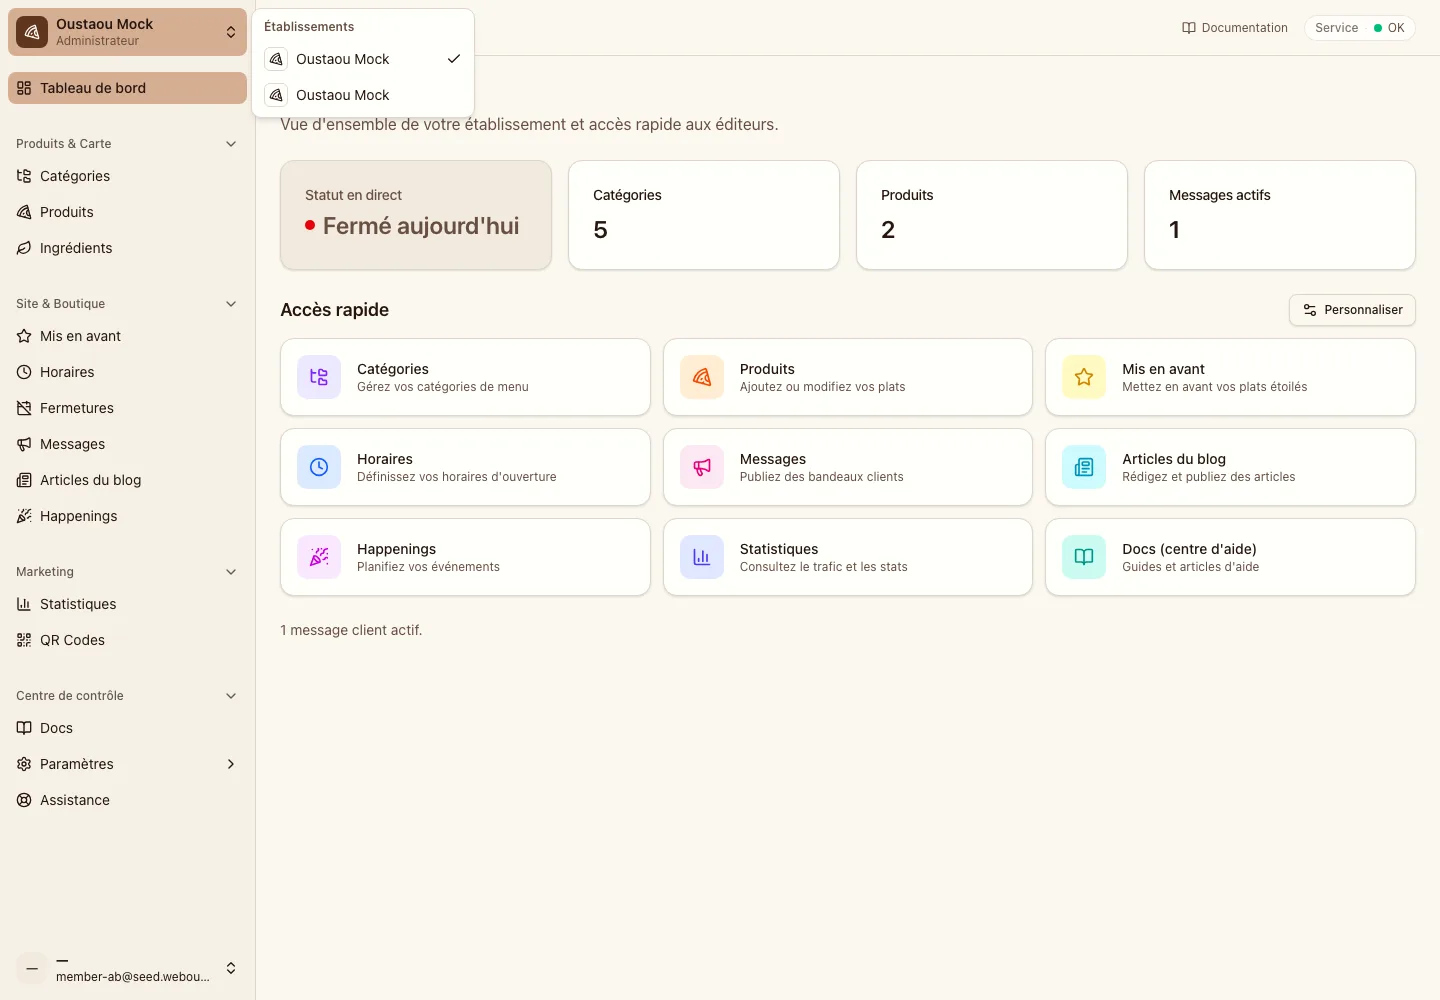The width and height of the screenshot is (1440, 1000).
Task: Open QR Codes from the sidebar
Action: coord(127,640)
